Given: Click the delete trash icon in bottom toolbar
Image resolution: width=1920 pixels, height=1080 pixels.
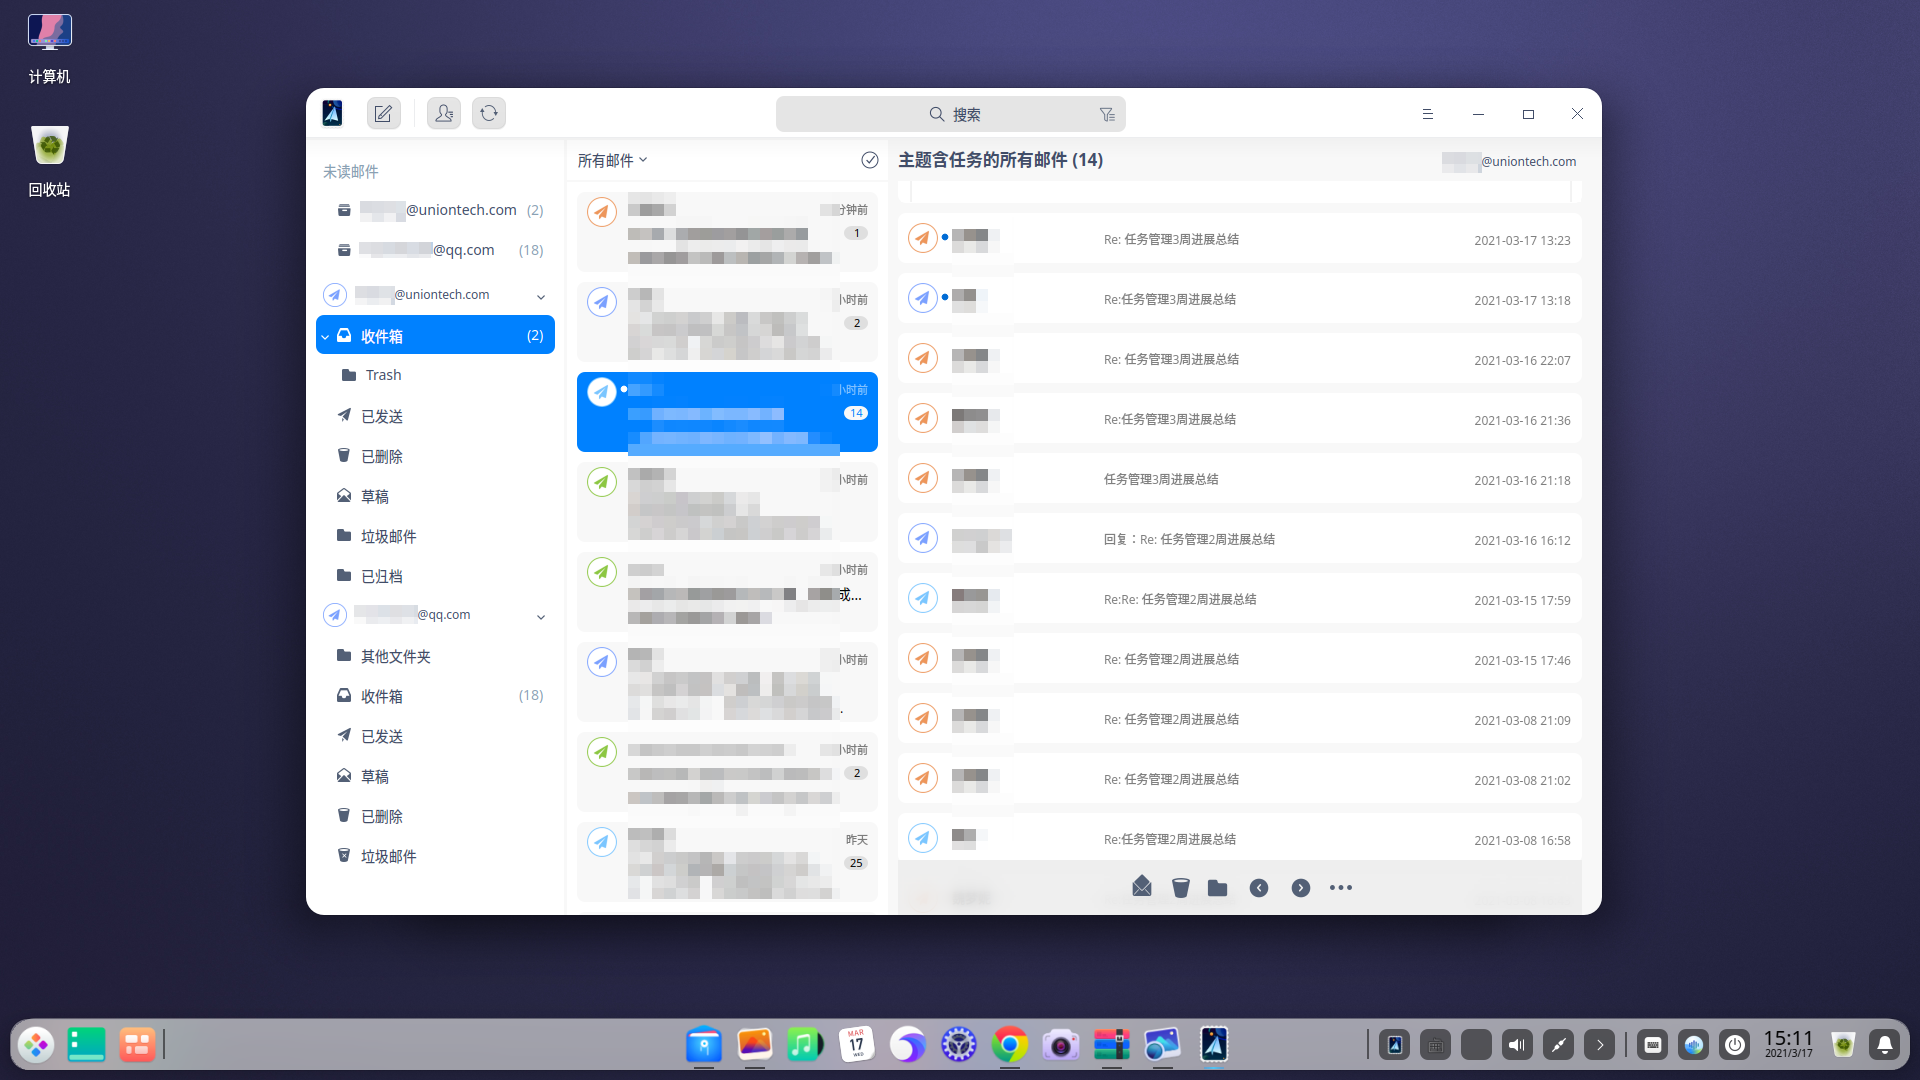Looking at the screenshot, I should 1181,888.
